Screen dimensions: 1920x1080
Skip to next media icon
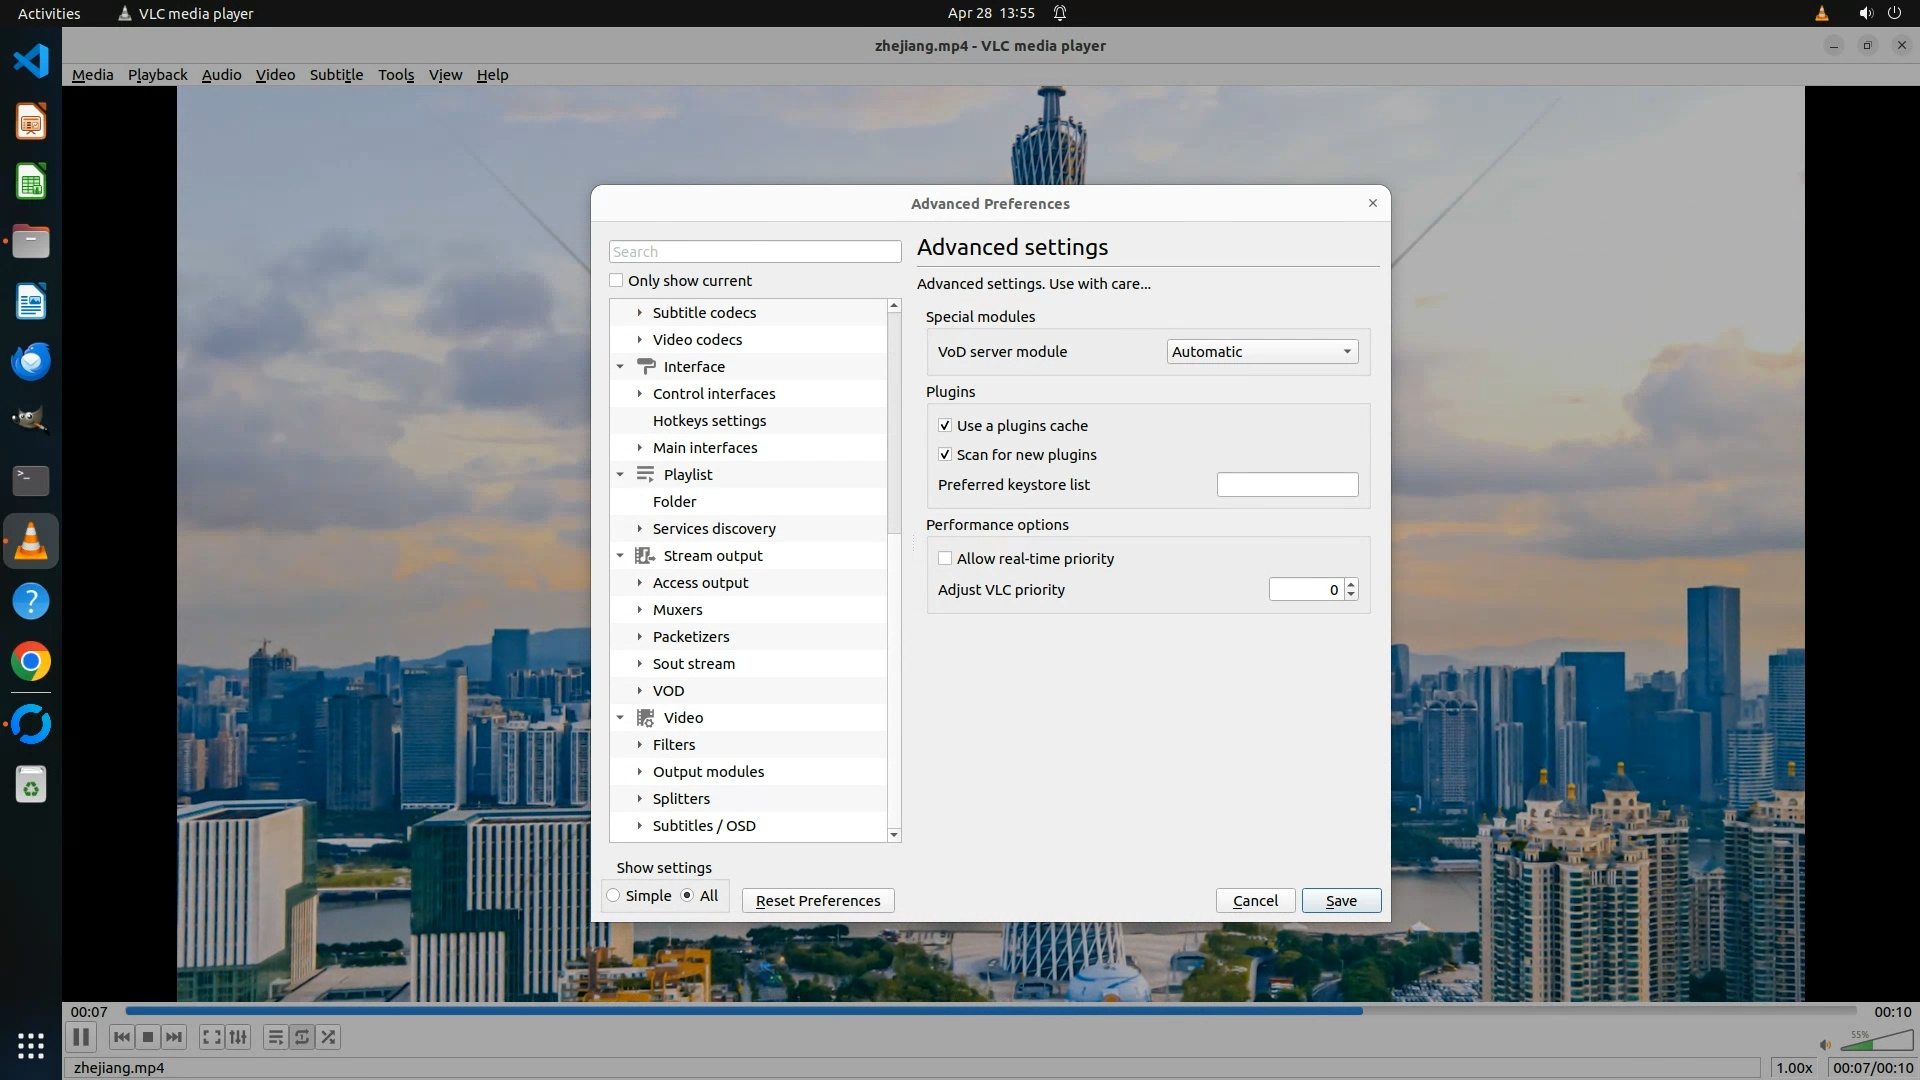click(174, 1037)
